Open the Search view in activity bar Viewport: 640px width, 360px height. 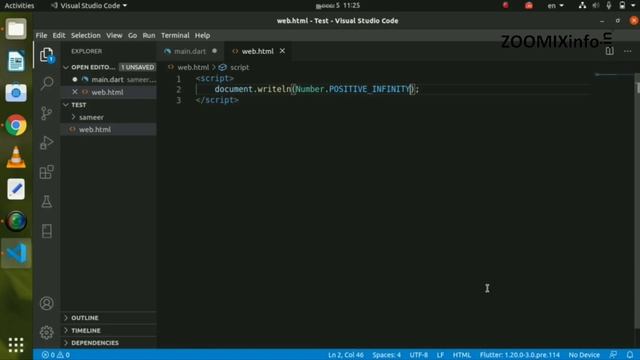pyautogui.click(x=47, y=83)
